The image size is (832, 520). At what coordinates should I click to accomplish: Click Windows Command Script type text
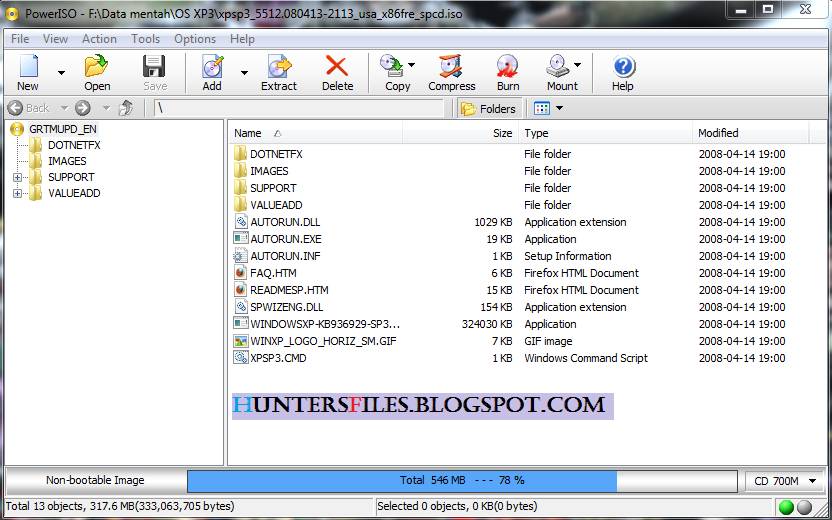[x=586, y=358]
